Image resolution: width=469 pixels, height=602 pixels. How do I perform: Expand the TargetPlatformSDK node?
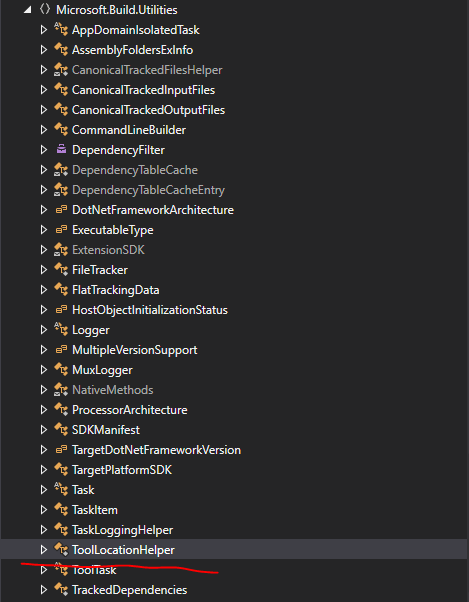[x=44, y=470]
